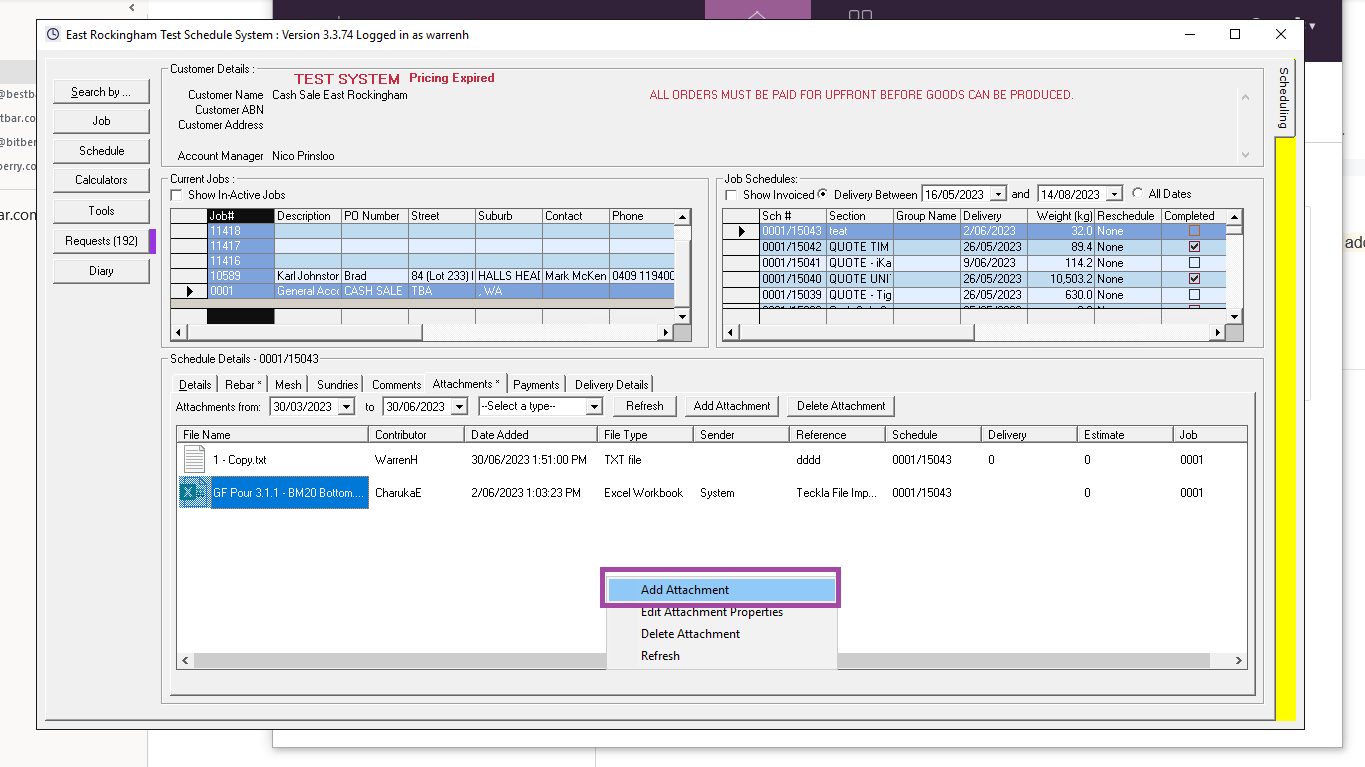Click the Refresh button in the Attachments section
Screen dimensions: 1365x767
pos(644,406)
